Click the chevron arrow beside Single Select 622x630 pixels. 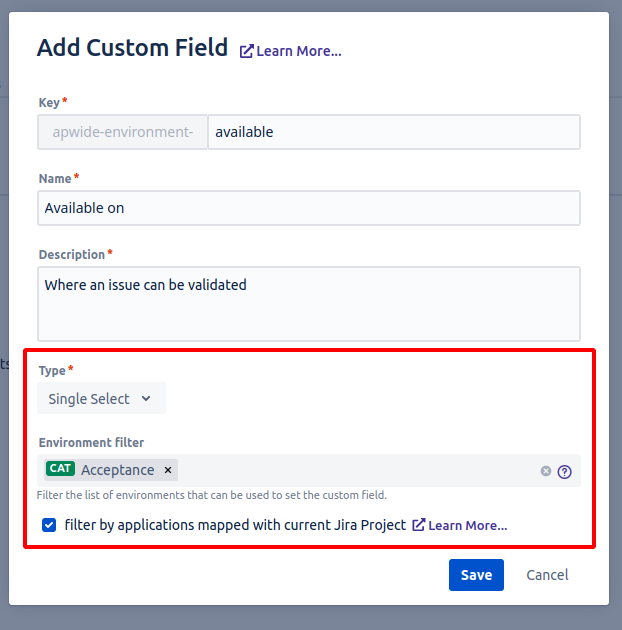tap(146, 399)
